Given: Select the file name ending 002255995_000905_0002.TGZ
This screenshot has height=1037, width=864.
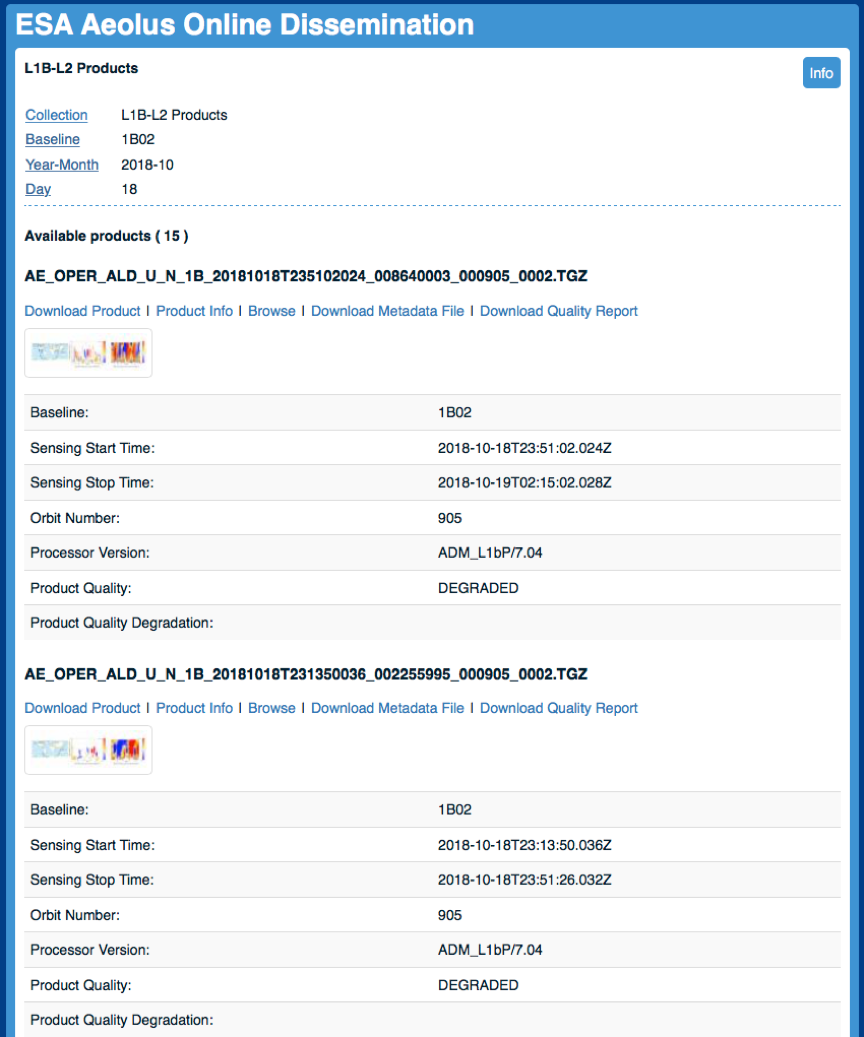Looking at the screenshot, I should coord(306,674).
